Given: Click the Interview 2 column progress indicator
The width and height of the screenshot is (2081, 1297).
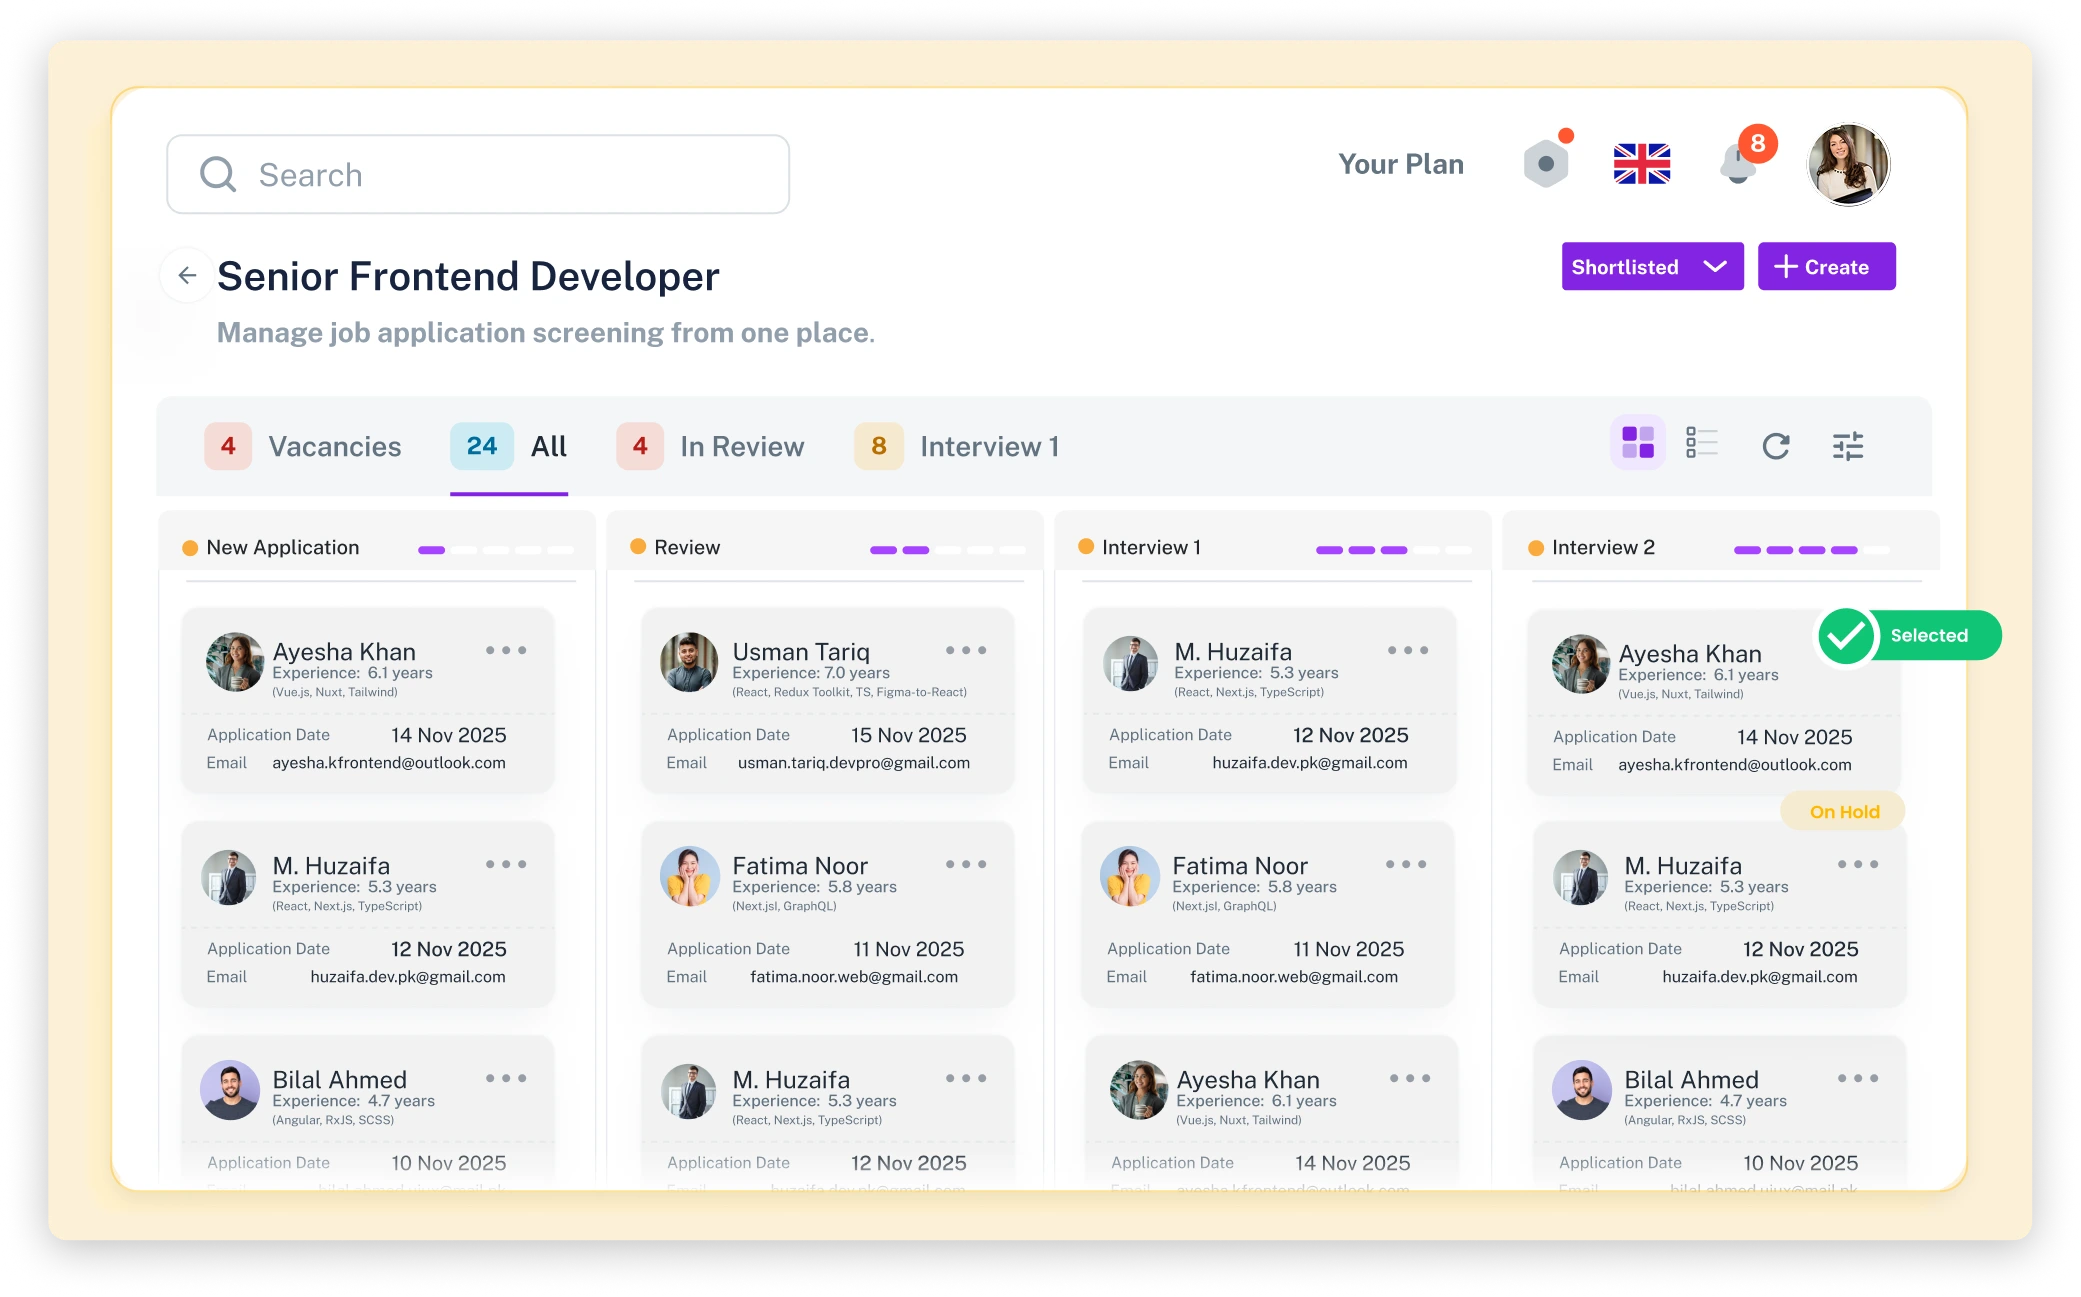Looking at the screenshot, I should pos(1811,550).
